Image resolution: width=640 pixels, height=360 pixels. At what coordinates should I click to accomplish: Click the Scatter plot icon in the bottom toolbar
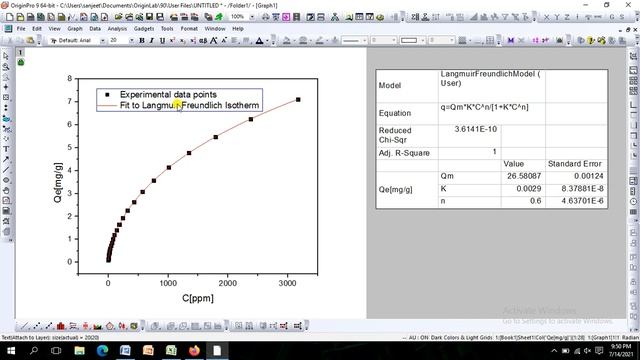pyautogui.click(x=37, y=326)
